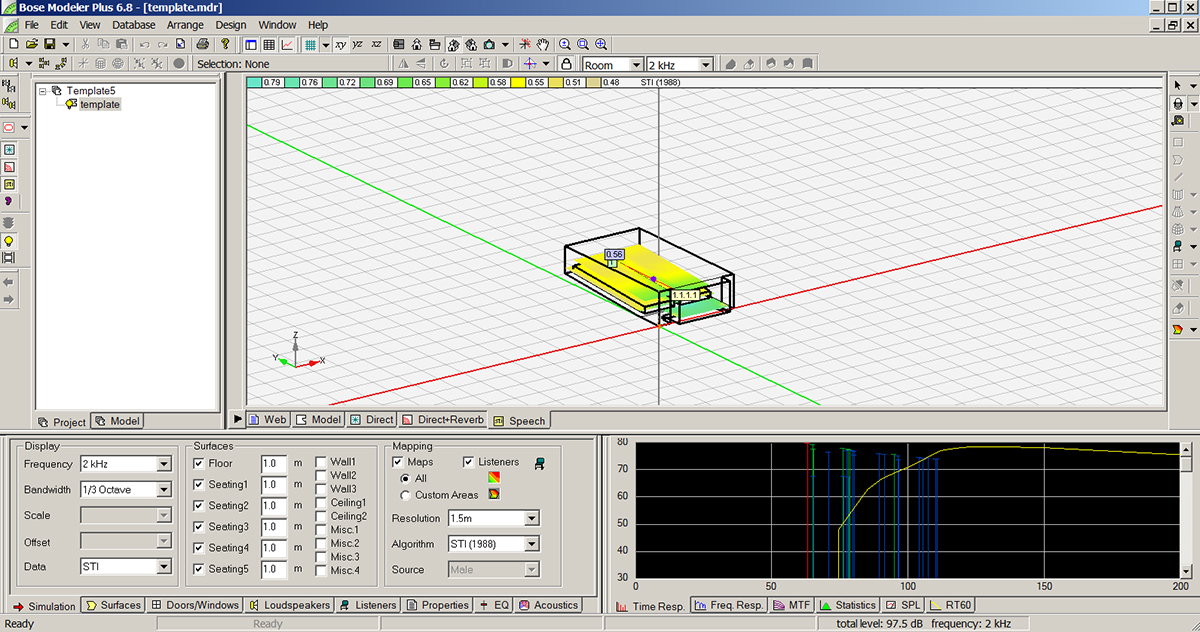Click the light bulb icon in left sidebar
The width and height of the screenshot is (1200, 632).
point(9,241)
